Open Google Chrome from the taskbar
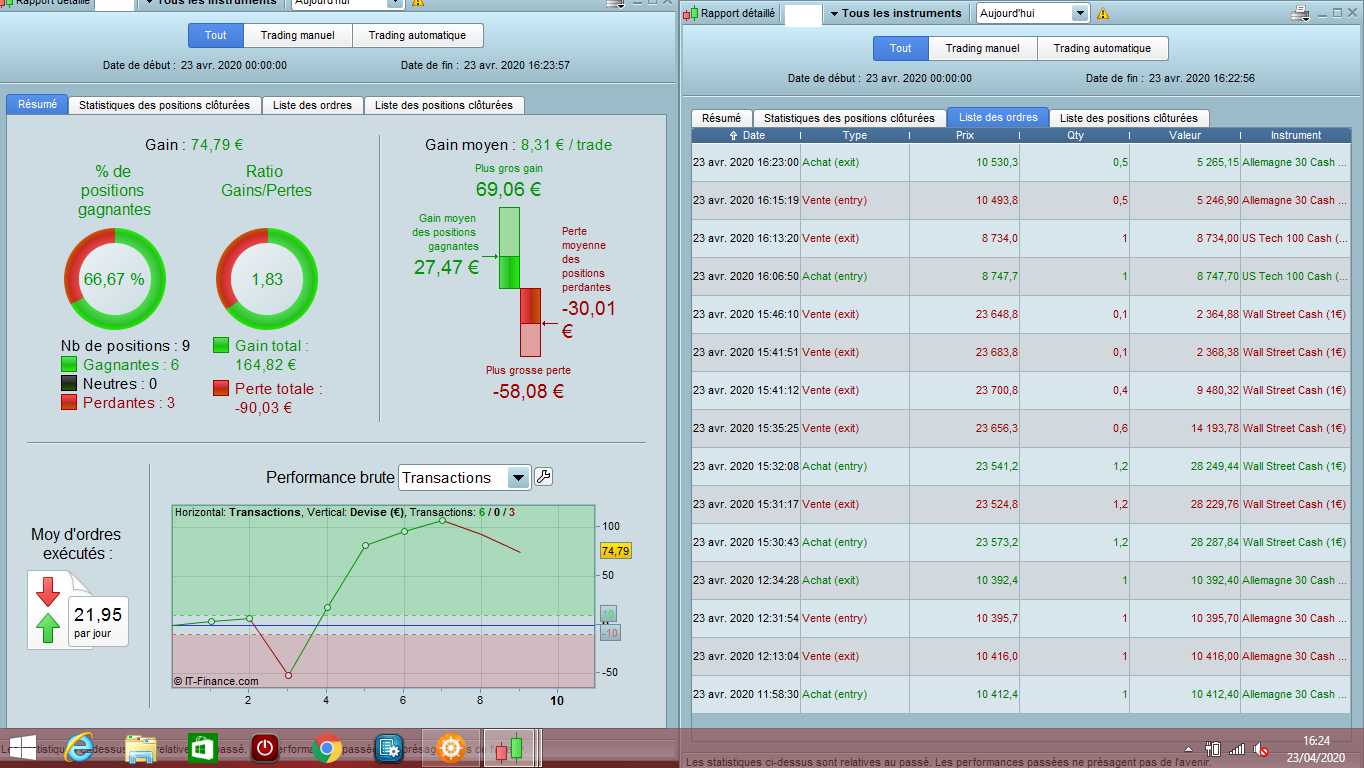This screenshot has width=1364, height=768. (x=327, y=748)
